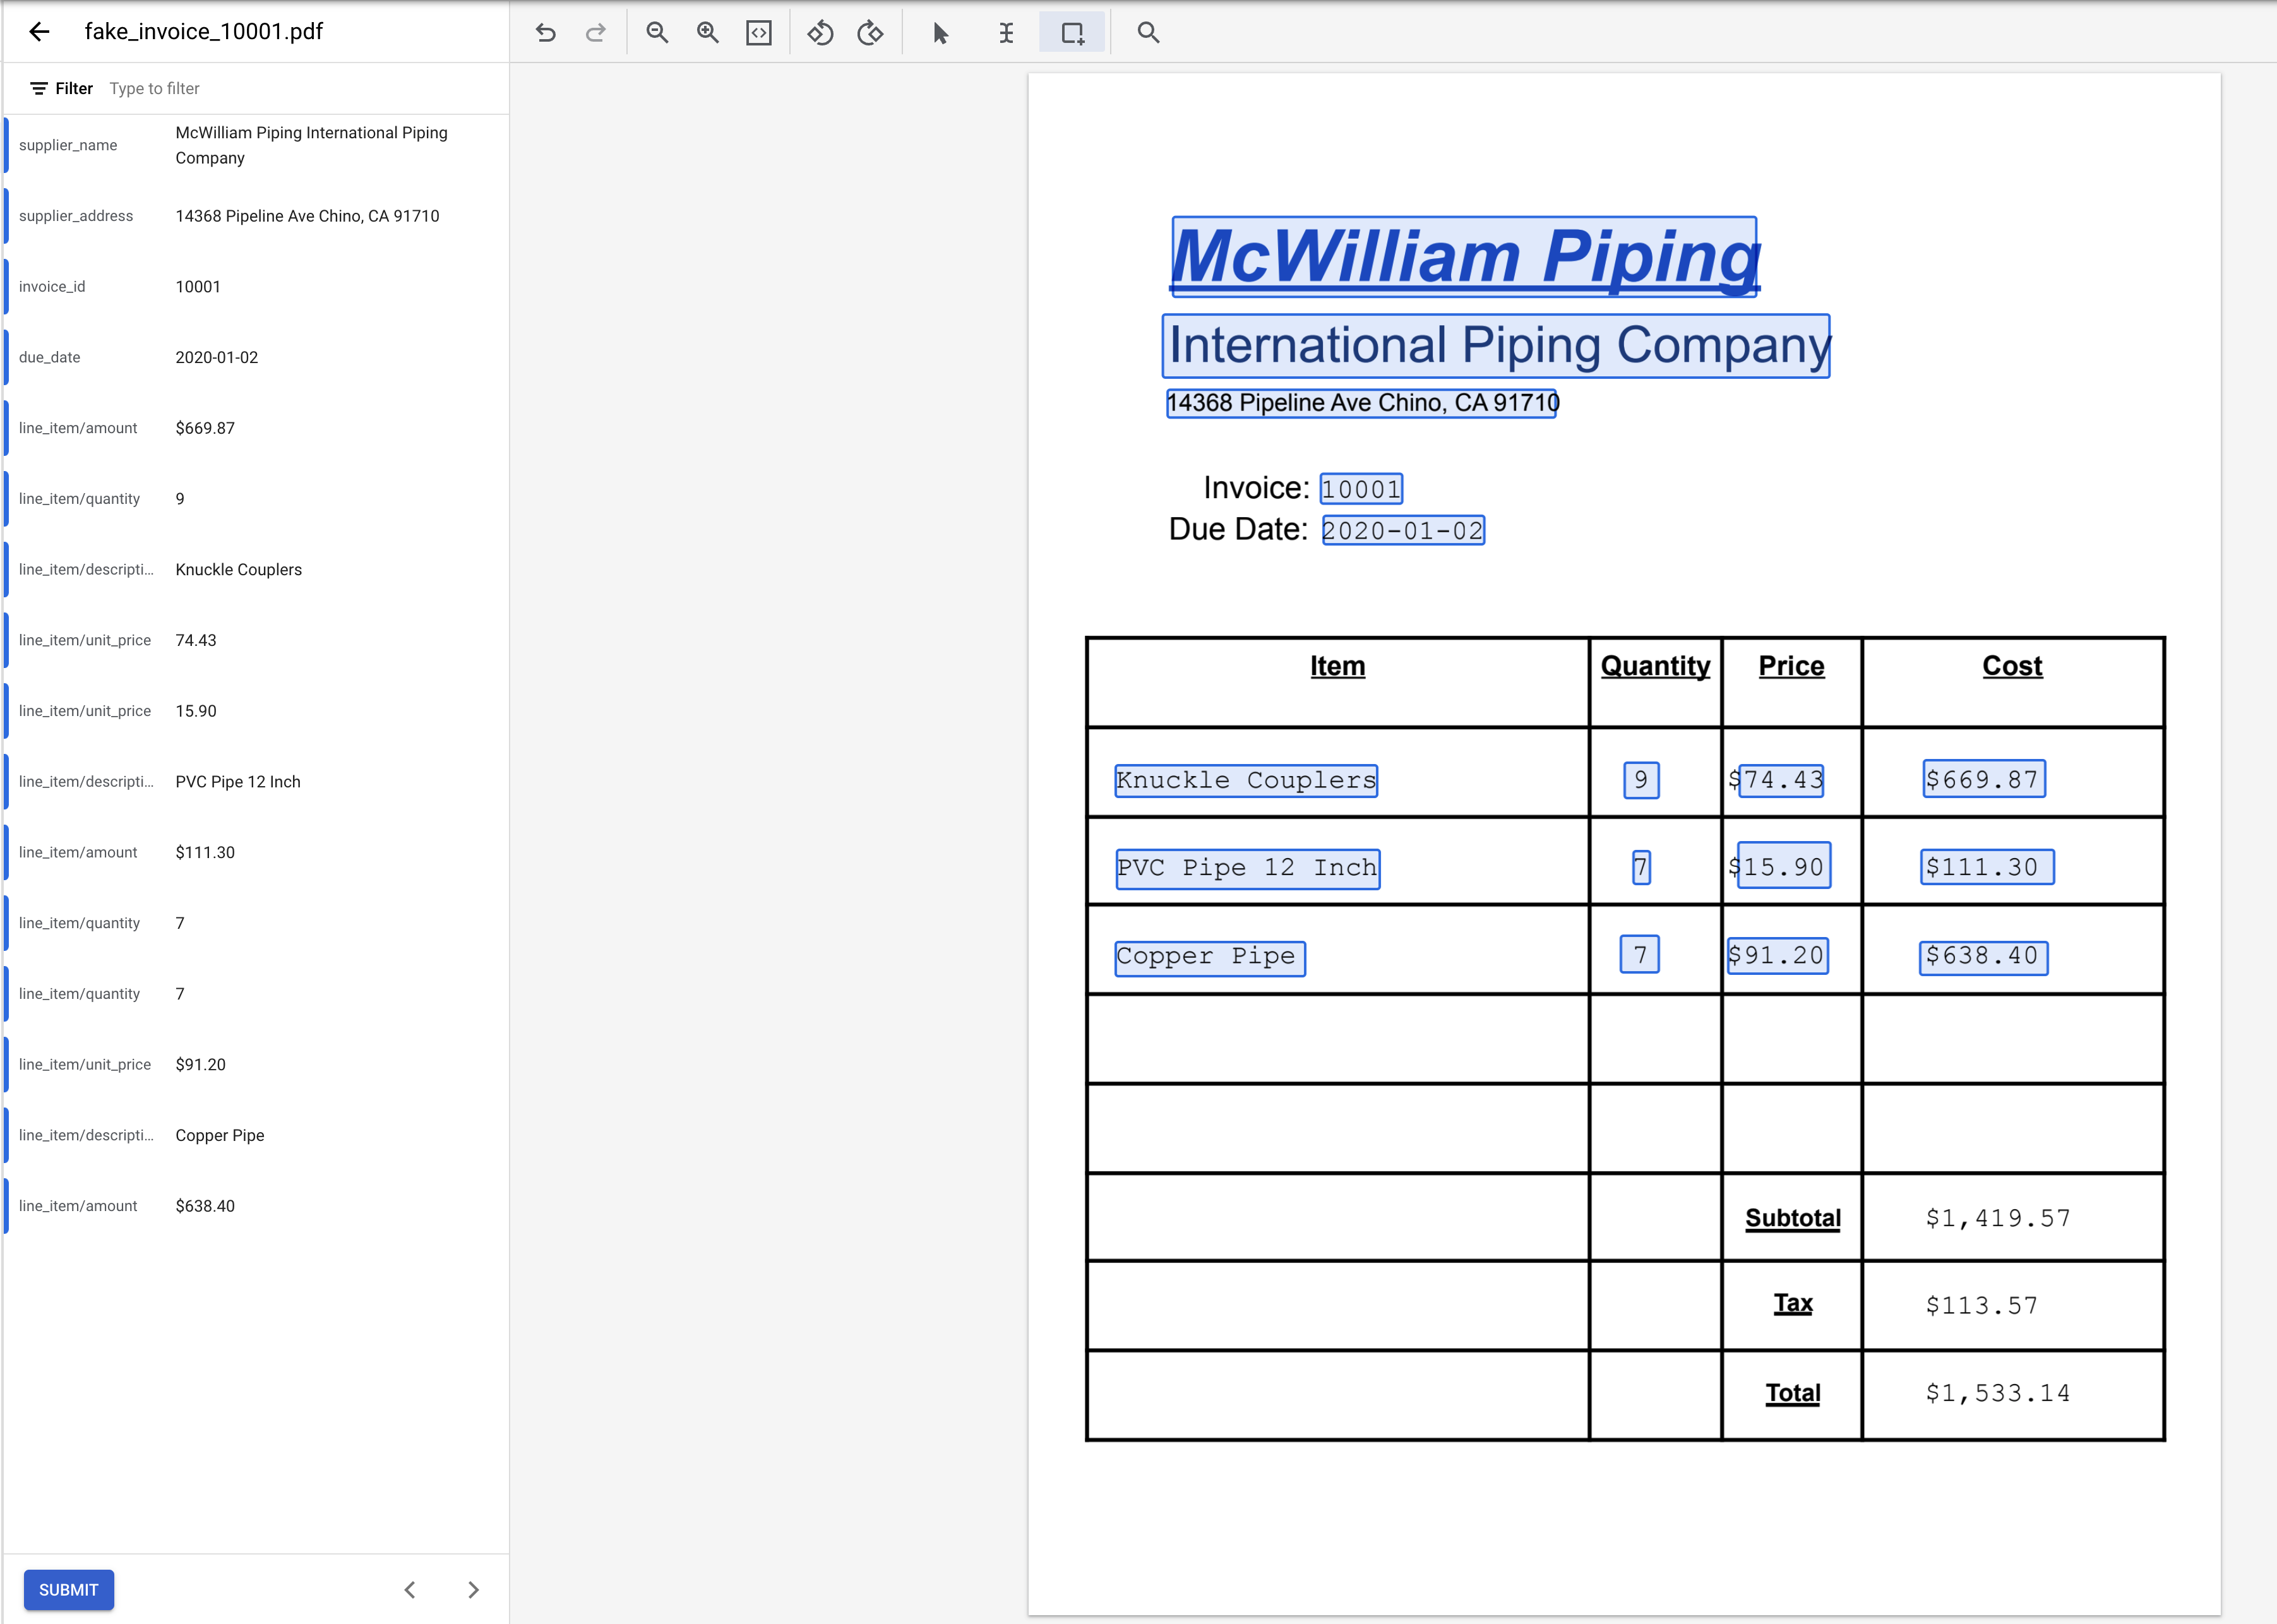Viewport: 2277px width, 1624px height.
Task: Go to the previous document using the left chevron
Action: (410, 1589)
